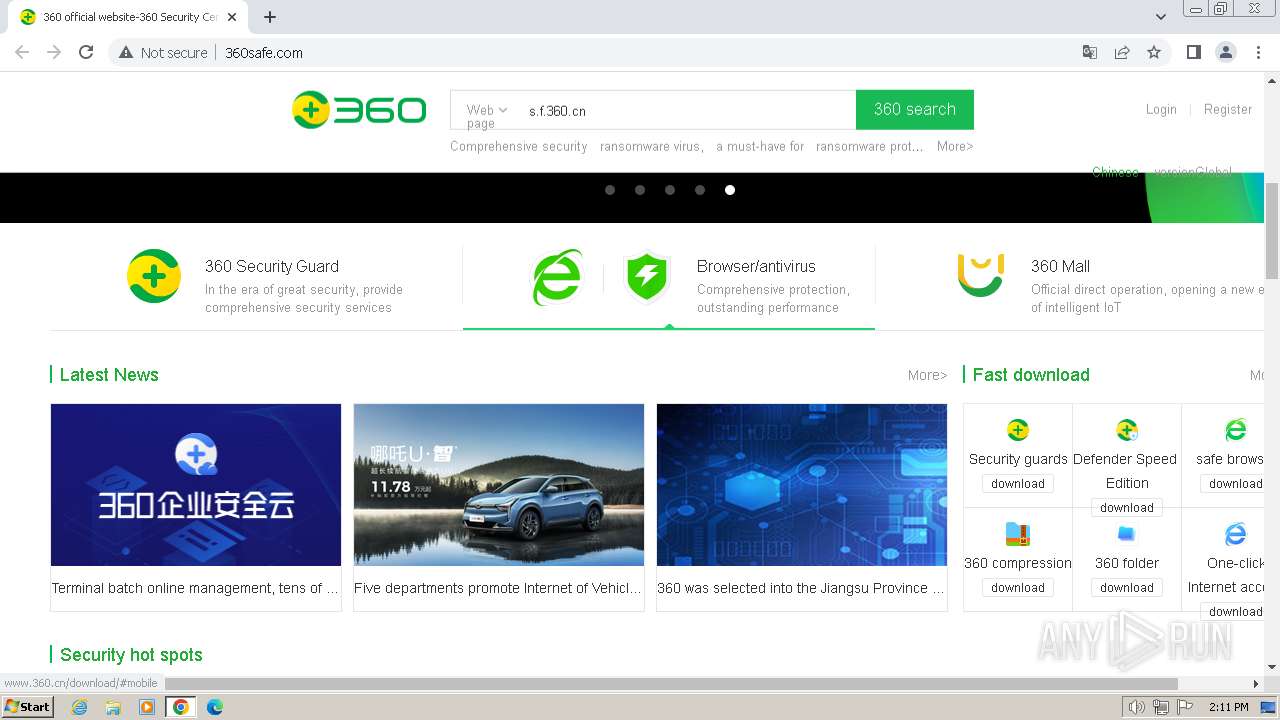Go back in browser history

point(22,52)
